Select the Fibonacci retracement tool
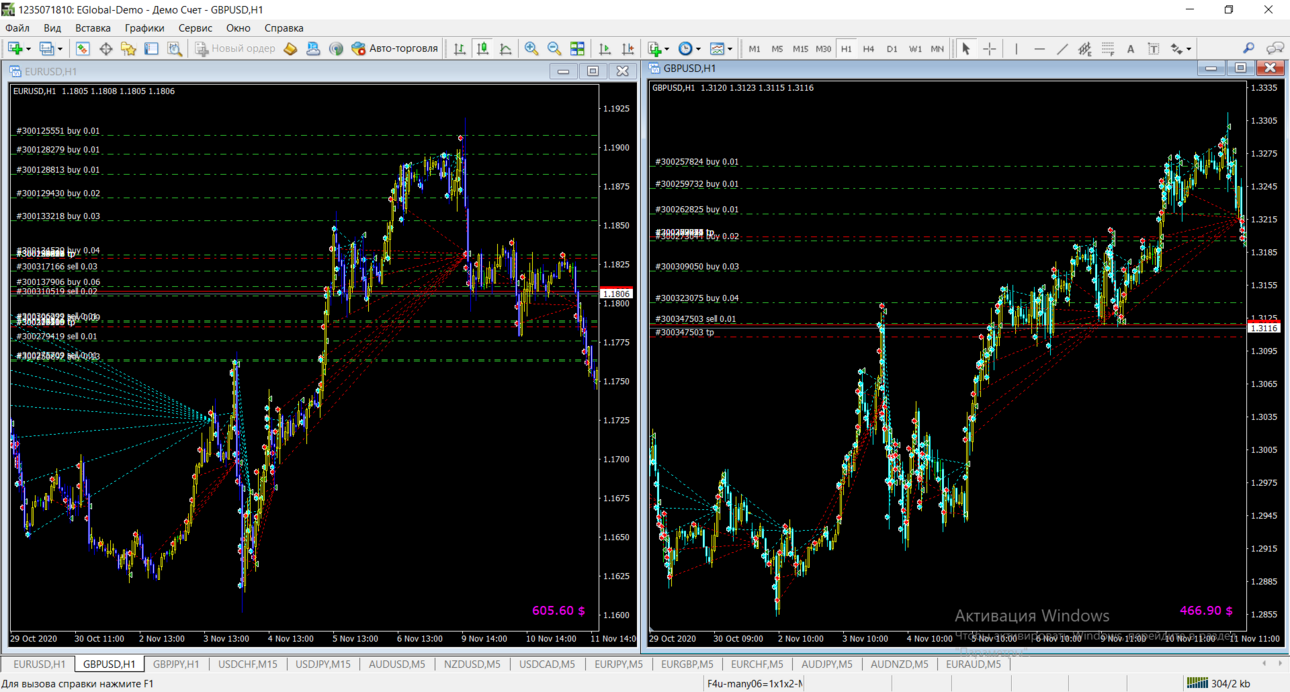 (1108, 48)
